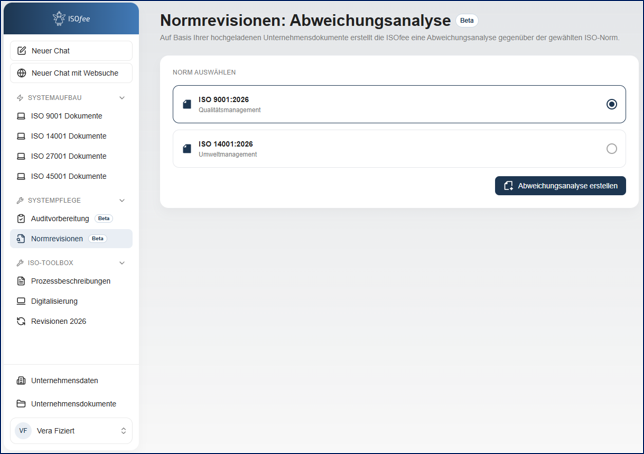Open the Normrevisionen menu item
The width and height of the screenshot is (644, 454).
point(71,239)
